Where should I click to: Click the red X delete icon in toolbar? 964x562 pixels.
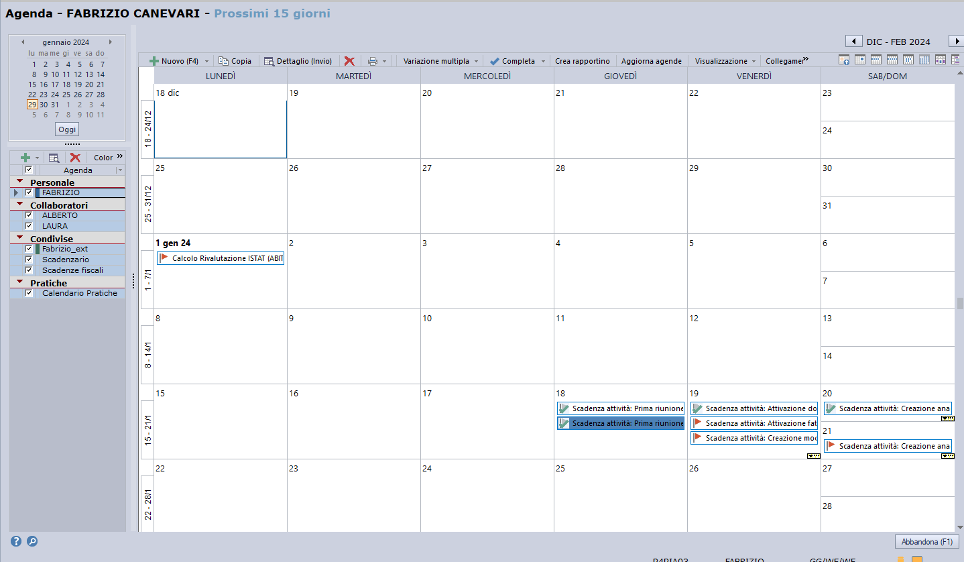(x=349, y=61)
